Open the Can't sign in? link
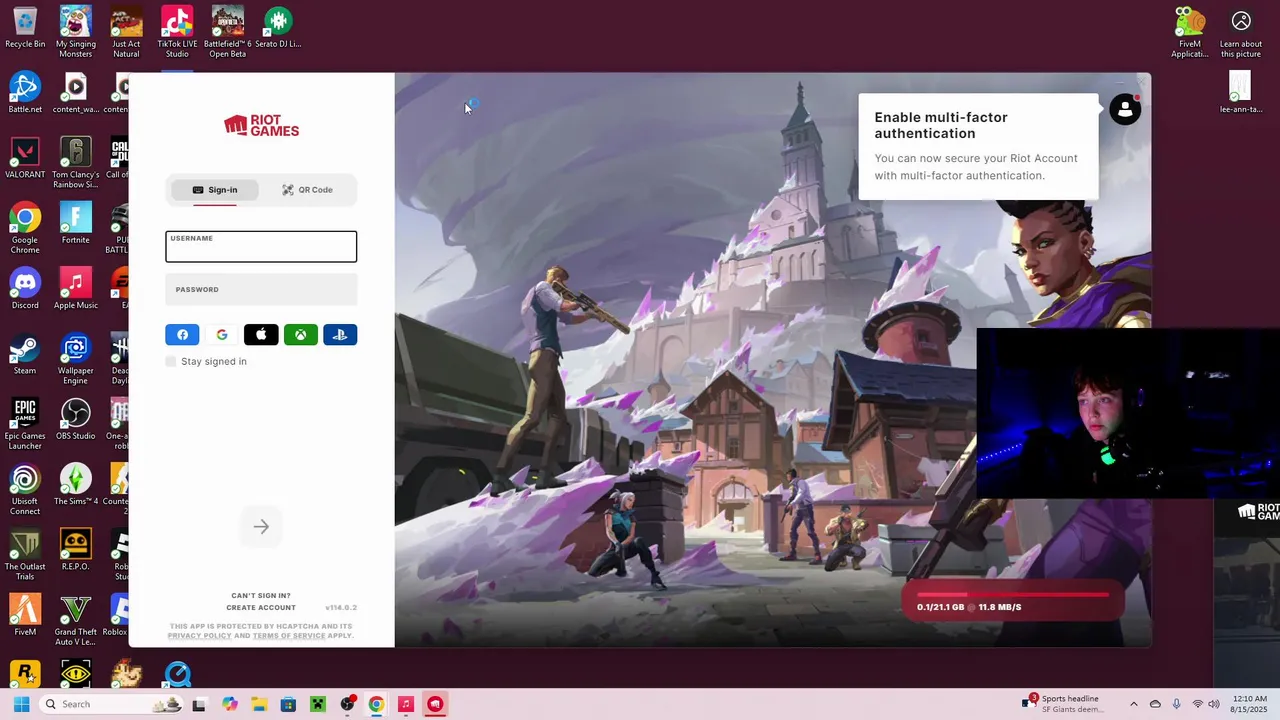1280x720 pixels. pos(261,595)
